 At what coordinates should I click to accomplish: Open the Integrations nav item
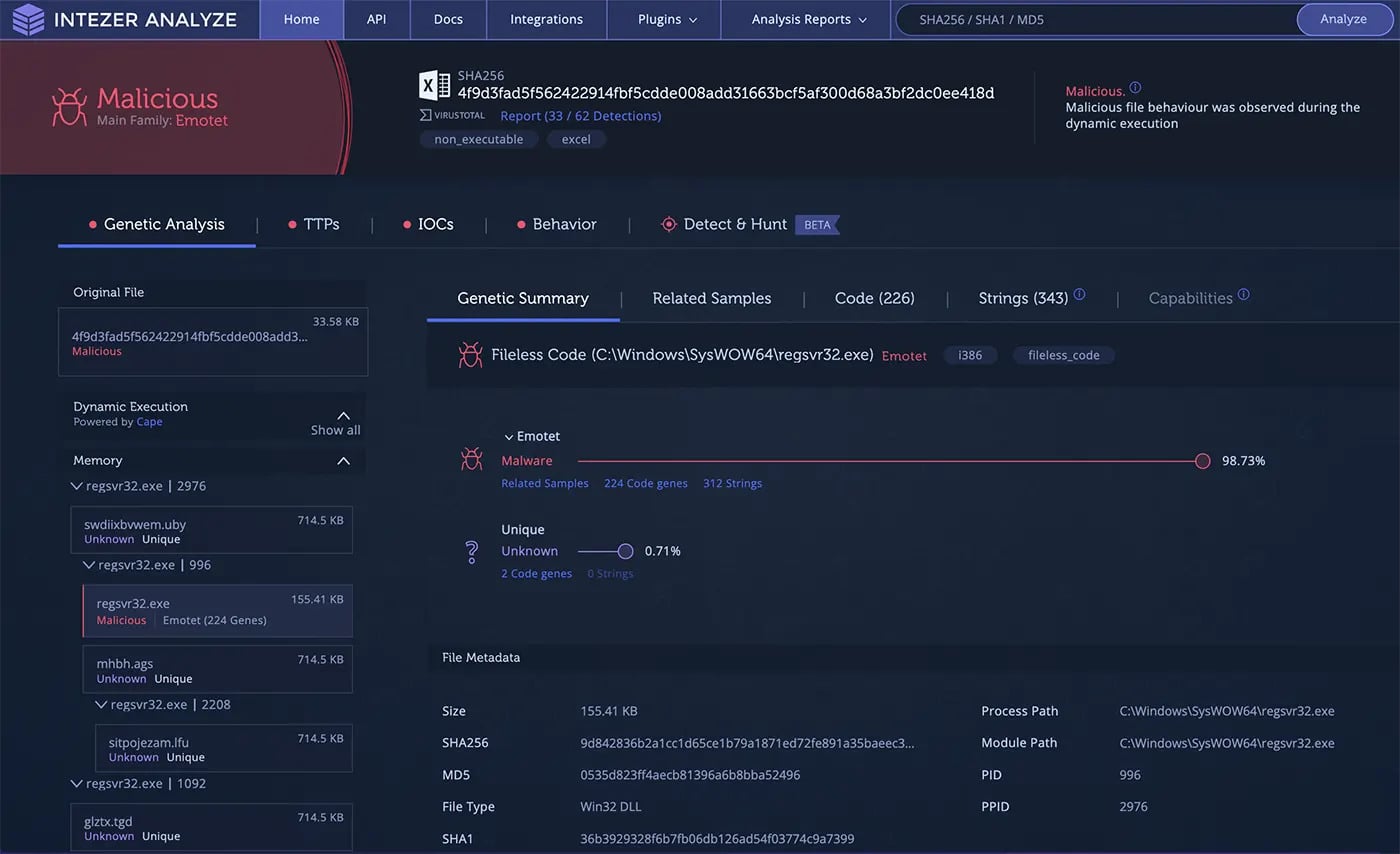coord(546,19)
